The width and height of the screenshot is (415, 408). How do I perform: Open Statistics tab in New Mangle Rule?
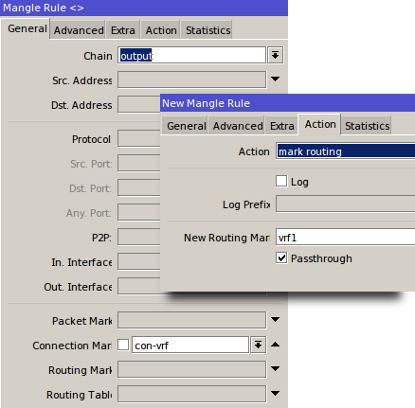pyautogui.click(x=367, y=126)
